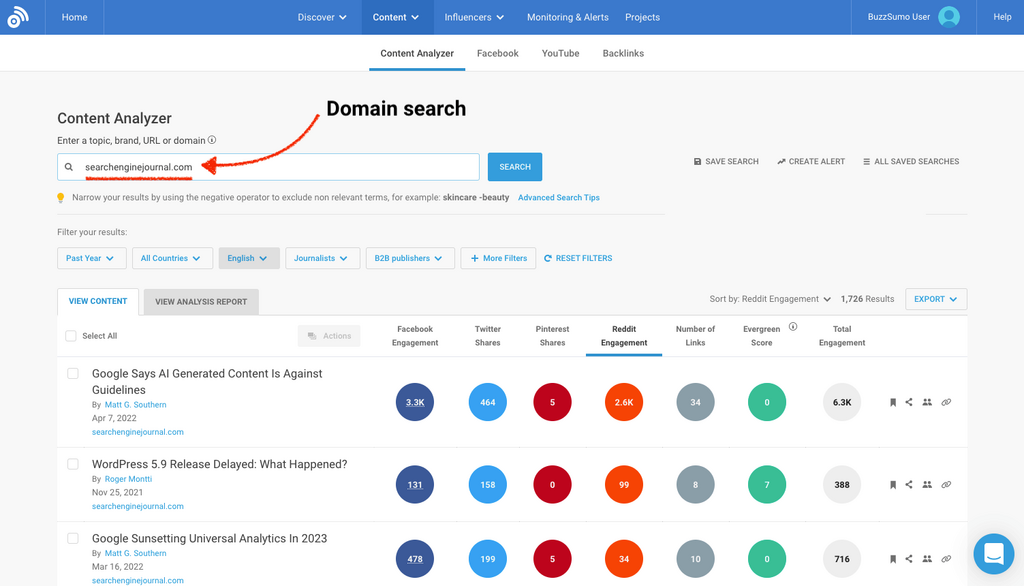The image size is (1024, 586).
Task: Switch to the Backlinks tab
Action: pos(623,53)
